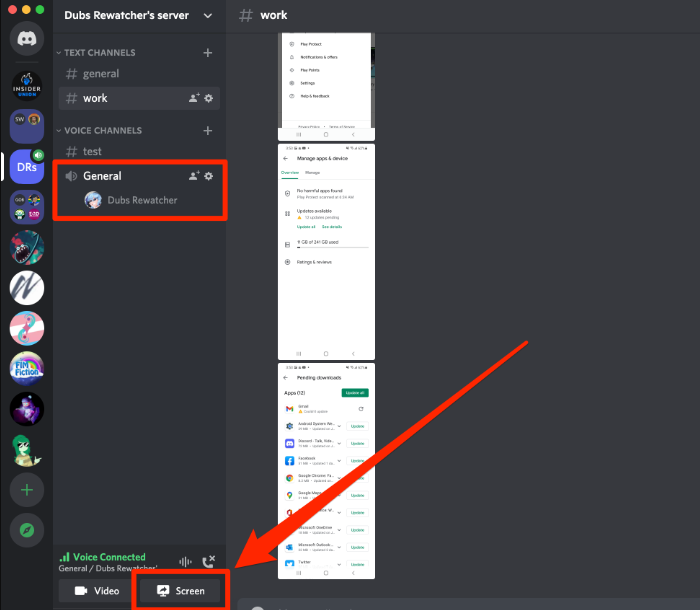Open Dubs Rewatcher's server dropdown menu
700x610 pixels.
click(x=208, y=16)
